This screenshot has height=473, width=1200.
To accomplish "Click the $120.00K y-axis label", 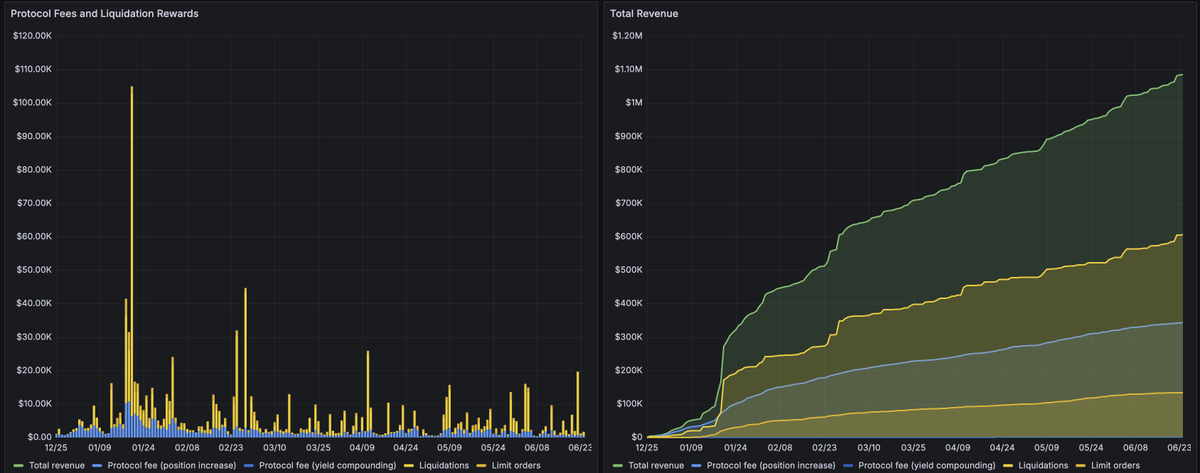I will tap(31, 36).
